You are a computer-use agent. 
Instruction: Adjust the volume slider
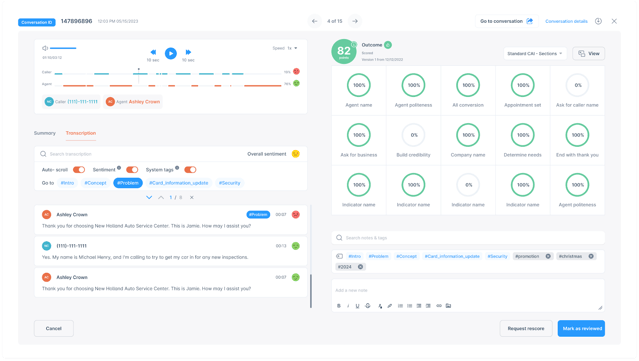pyautogui.click(x=63, y=48)
